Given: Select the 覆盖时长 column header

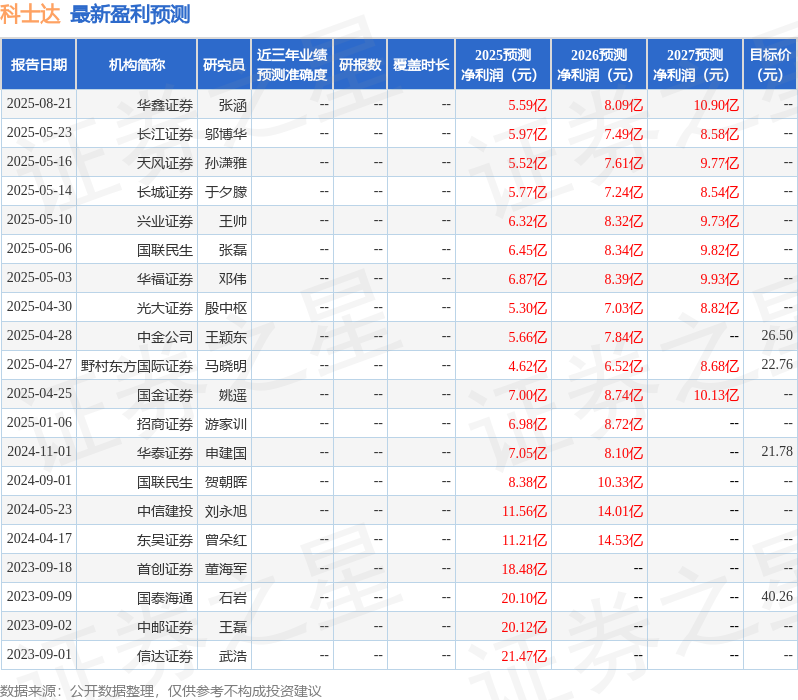Looking at the screenshot, I should (x=421, y=65).
